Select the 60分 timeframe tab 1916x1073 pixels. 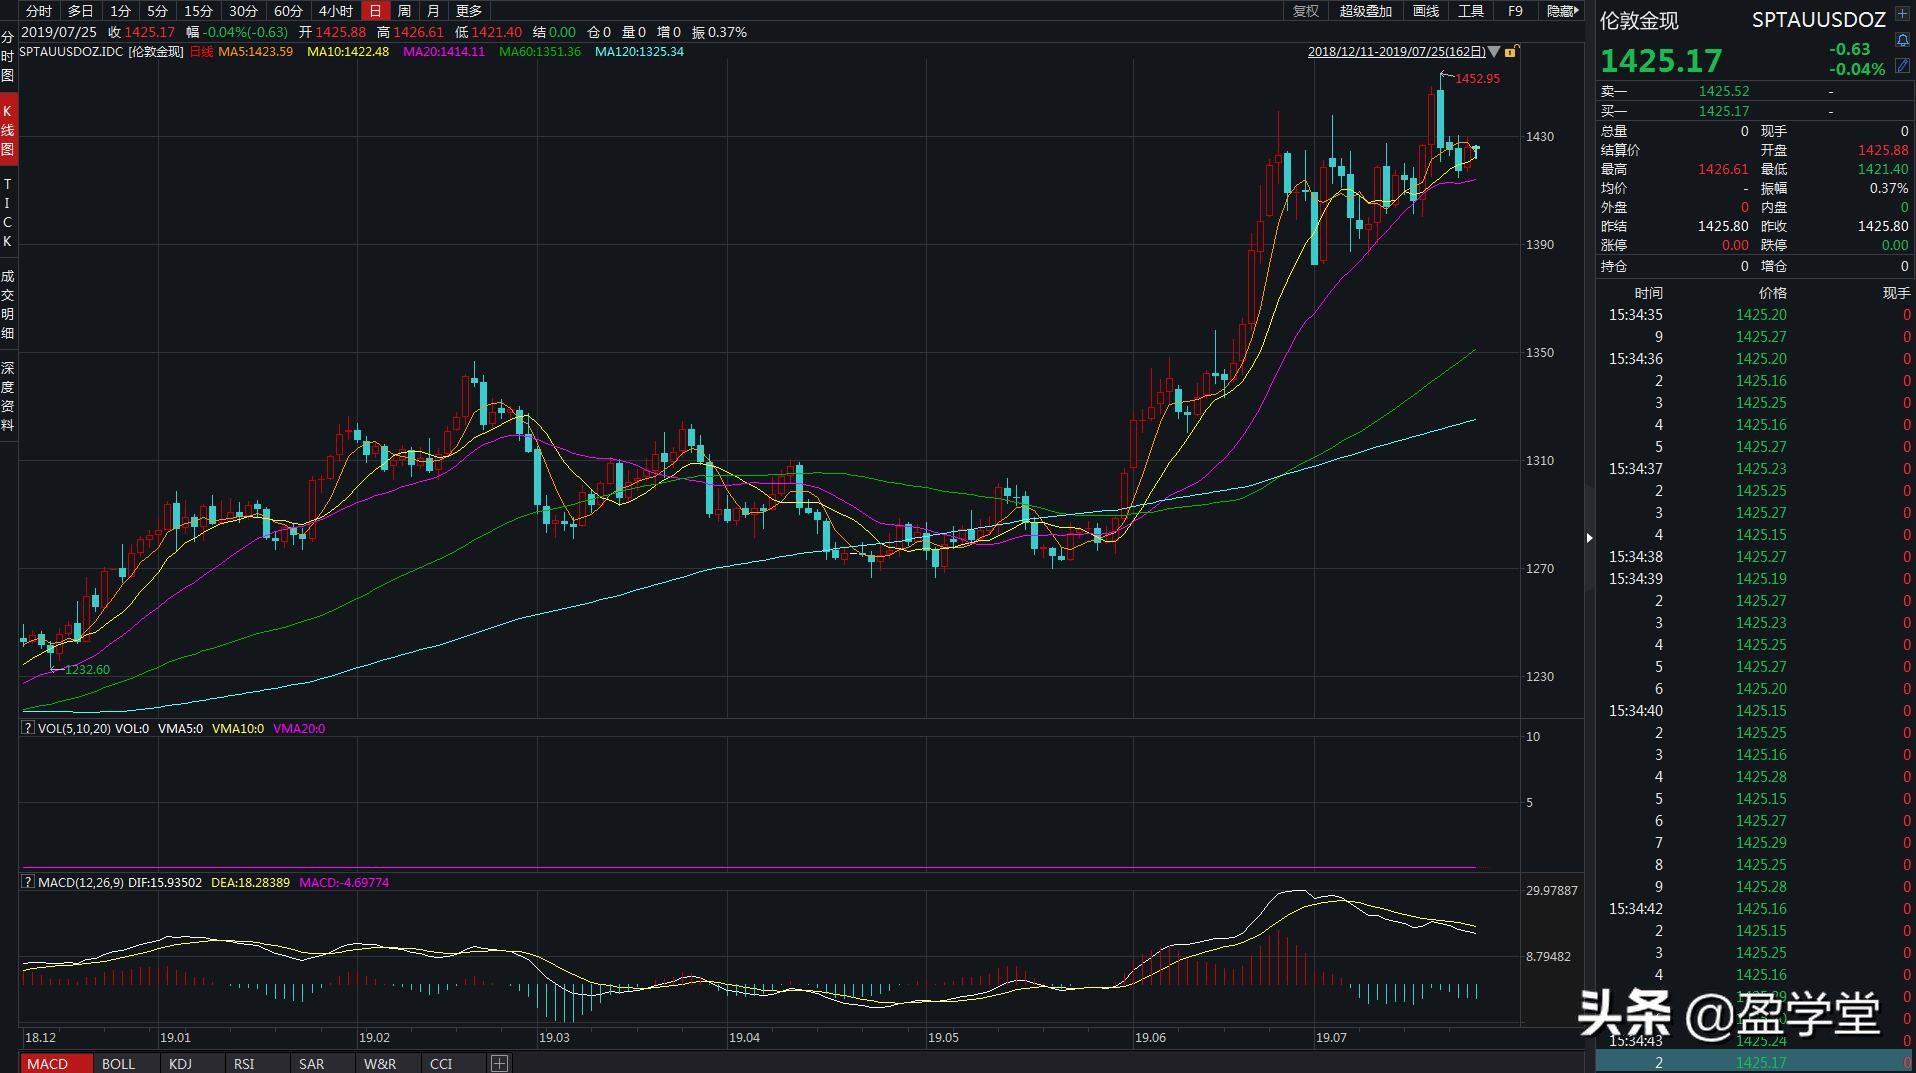[287, 11]
